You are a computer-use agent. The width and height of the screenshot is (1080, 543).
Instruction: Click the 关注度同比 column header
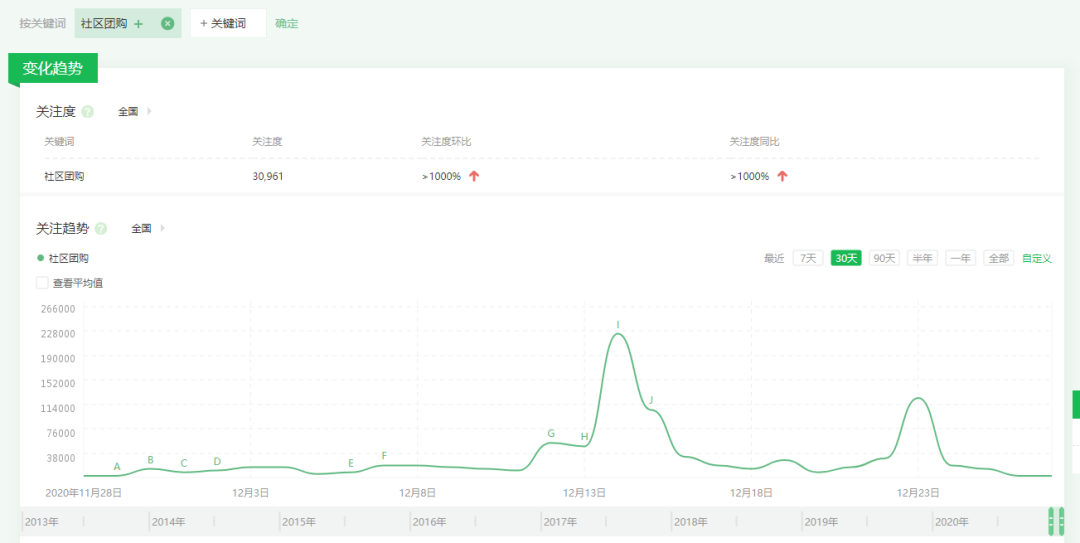click(x=754, y=142)
